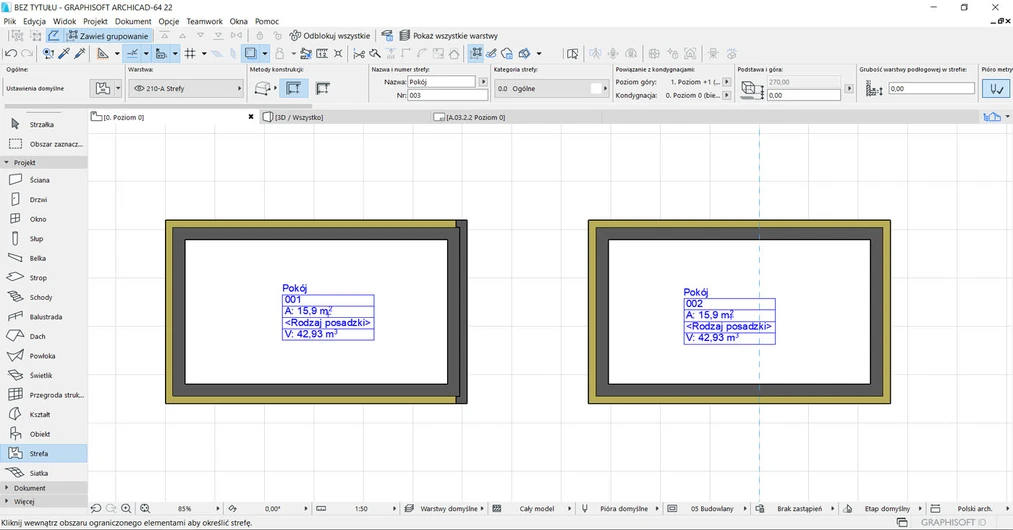1013x530 pixels.
Task: Choose the first rectangular zone construction method
Action: point(293,89)
